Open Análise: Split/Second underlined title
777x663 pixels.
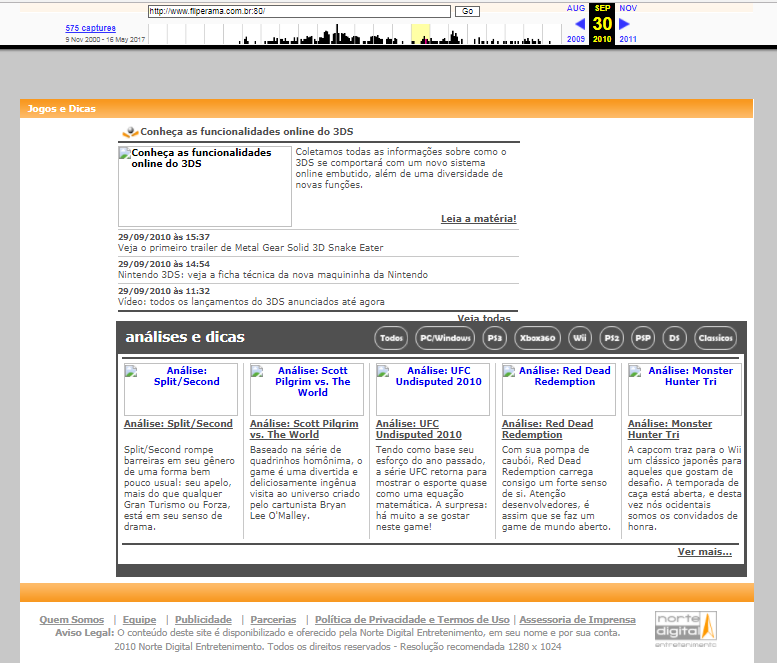click(x=178, y=424)
